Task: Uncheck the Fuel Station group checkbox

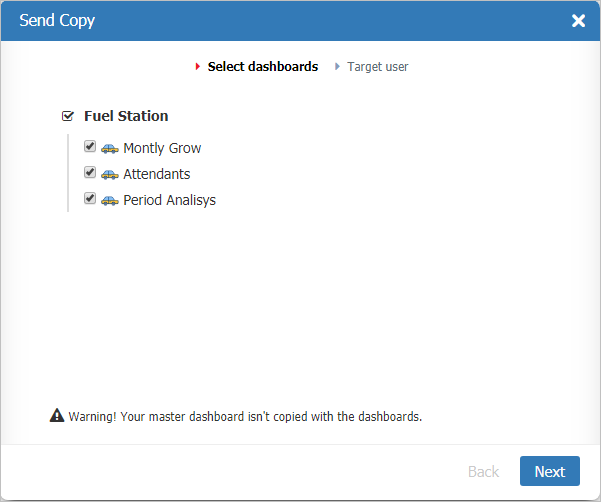Action: click(x=68, y=116)
